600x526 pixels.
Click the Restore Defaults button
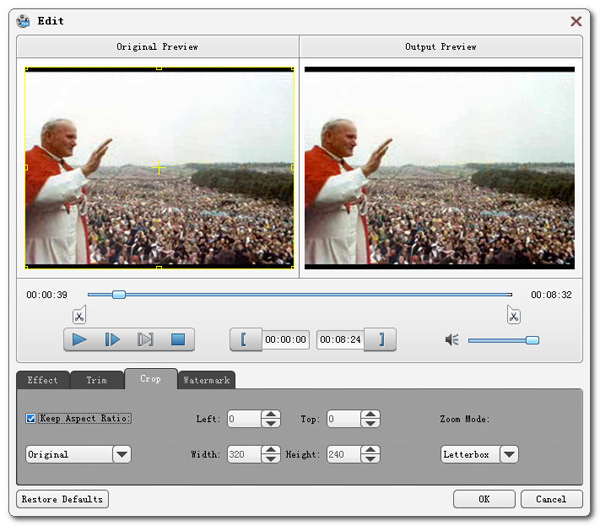pos(62,499)
